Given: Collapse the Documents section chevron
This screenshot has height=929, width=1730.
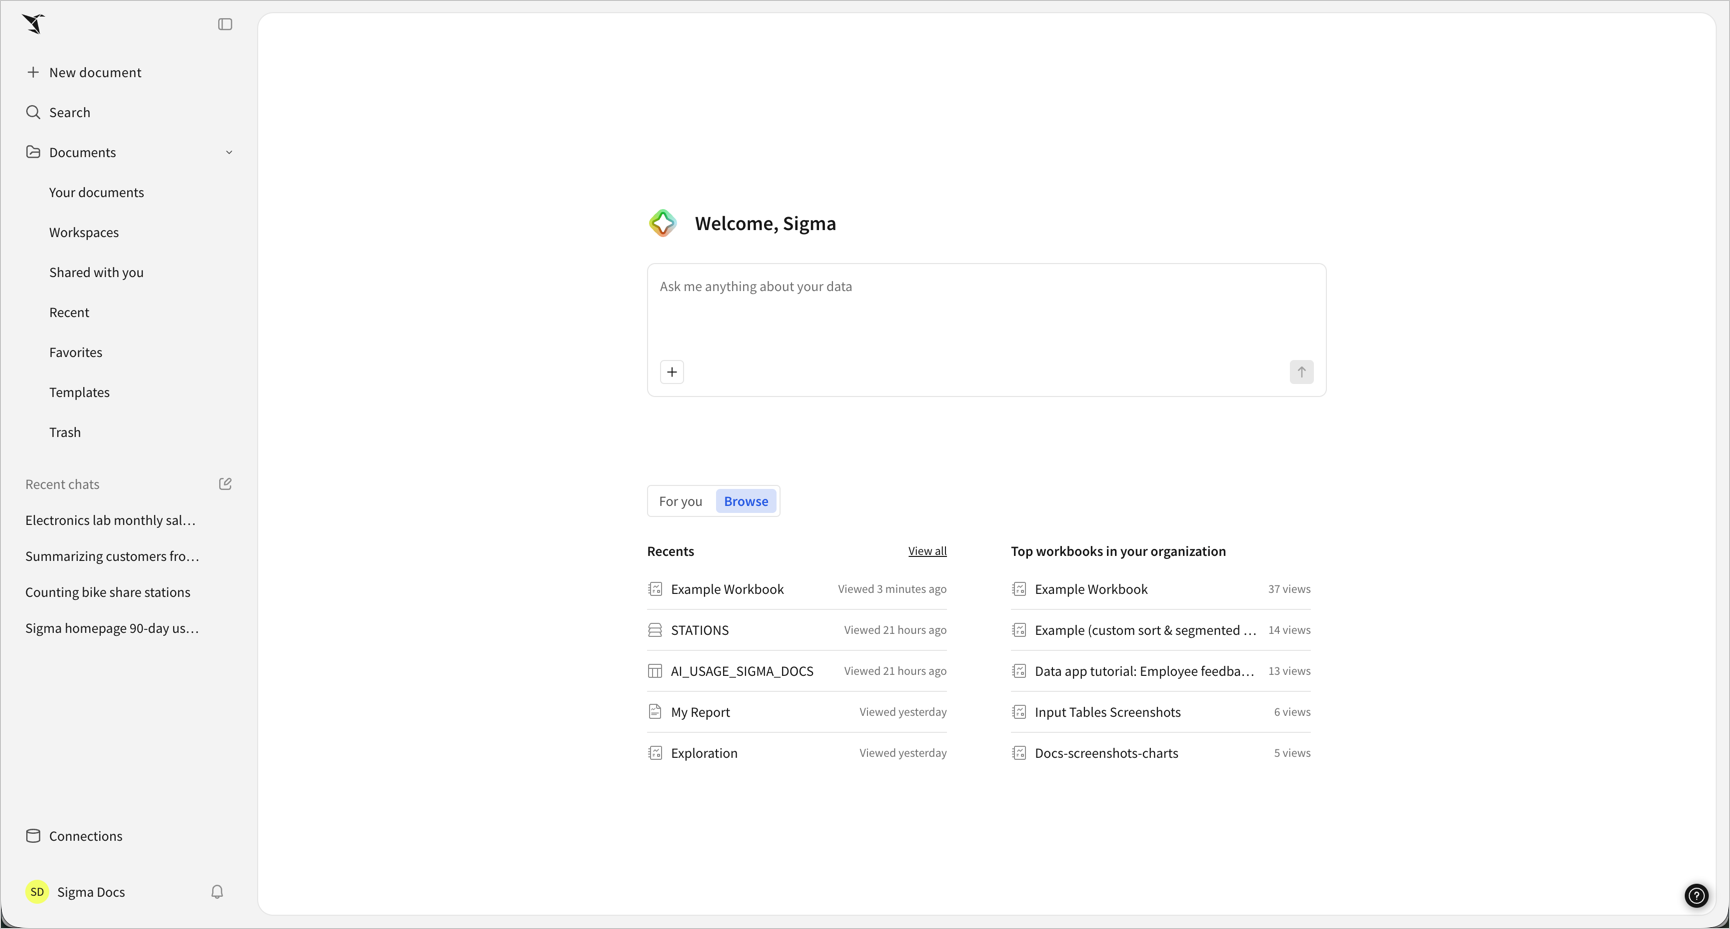Looking at the screenshot, I should 229,153.
